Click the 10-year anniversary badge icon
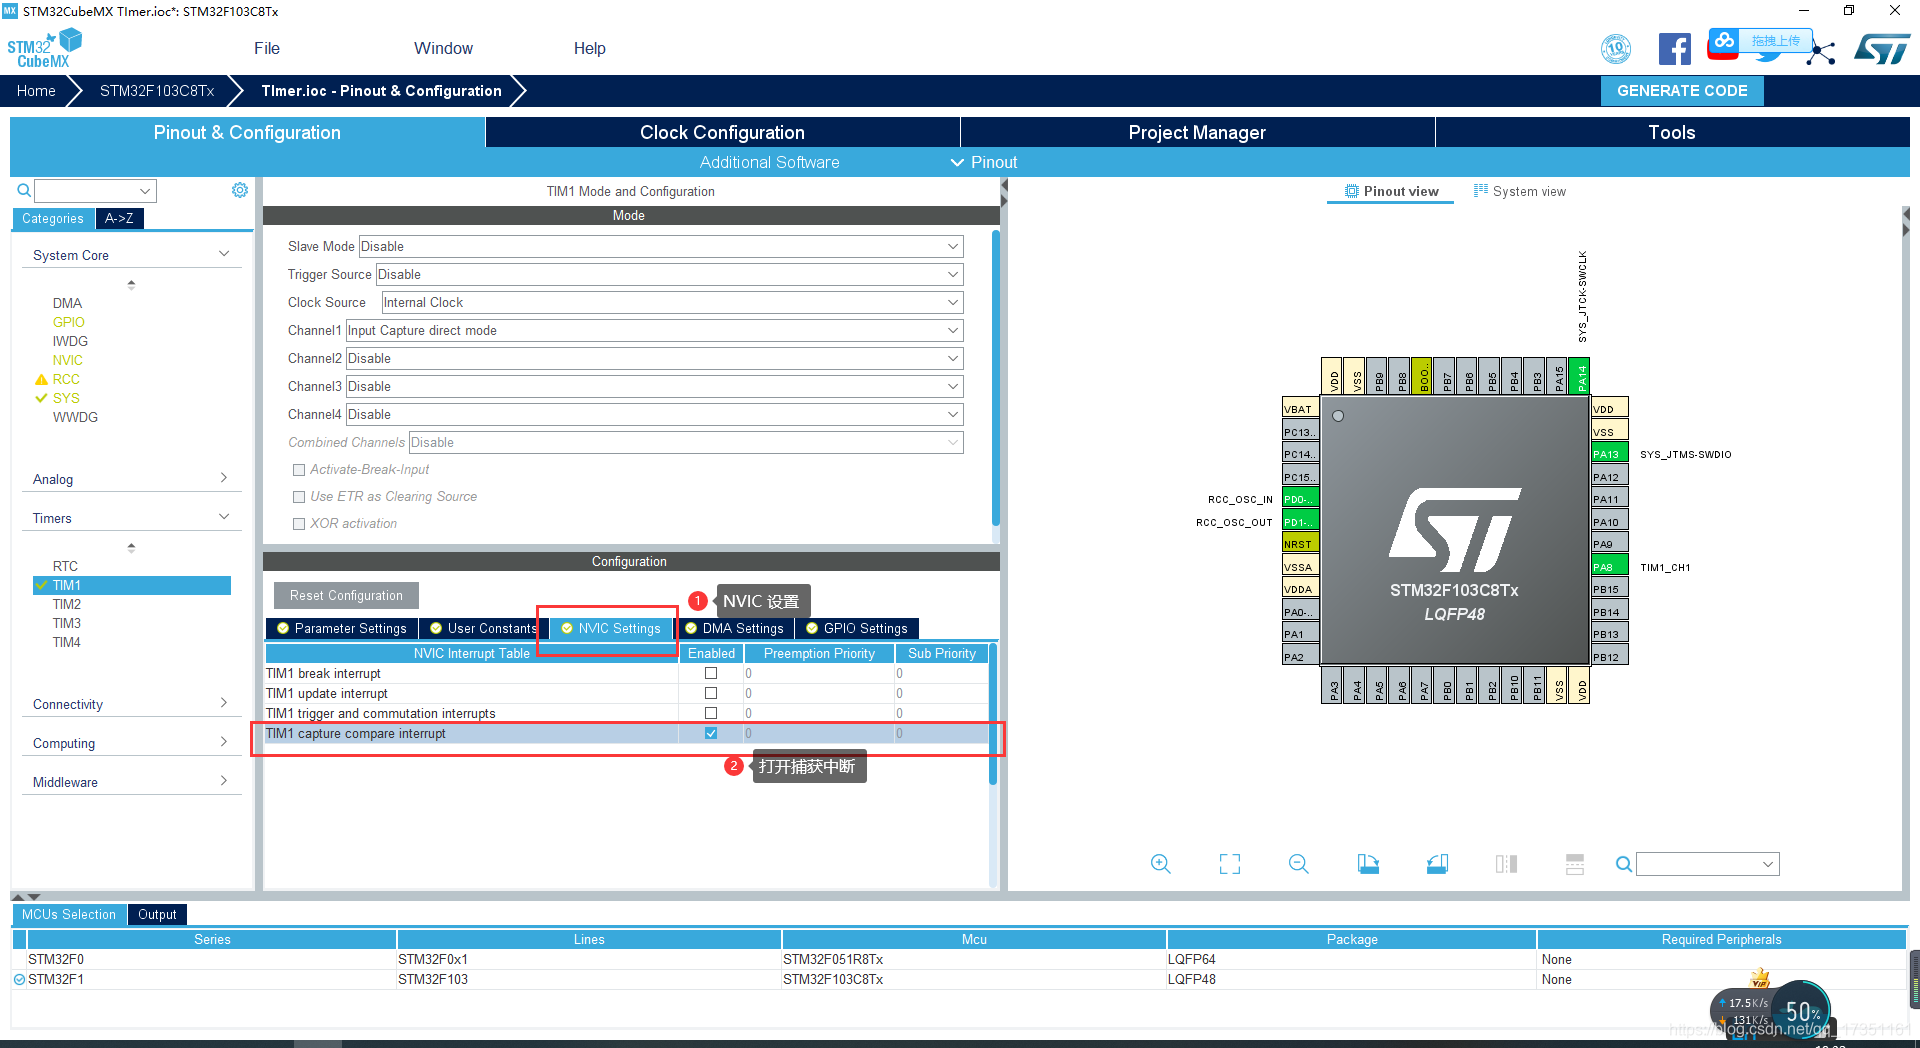 coord(1616,49)
